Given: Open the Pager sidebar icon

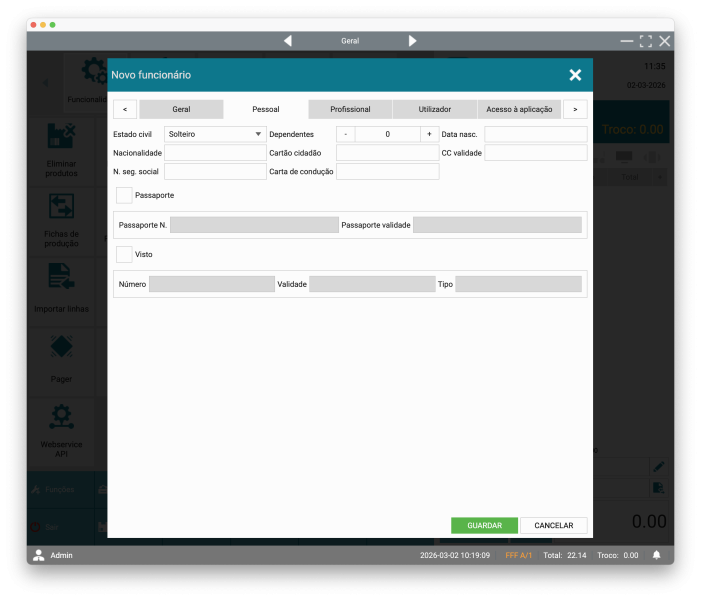Looking at the screenshot, I should [x=61, y=348].
